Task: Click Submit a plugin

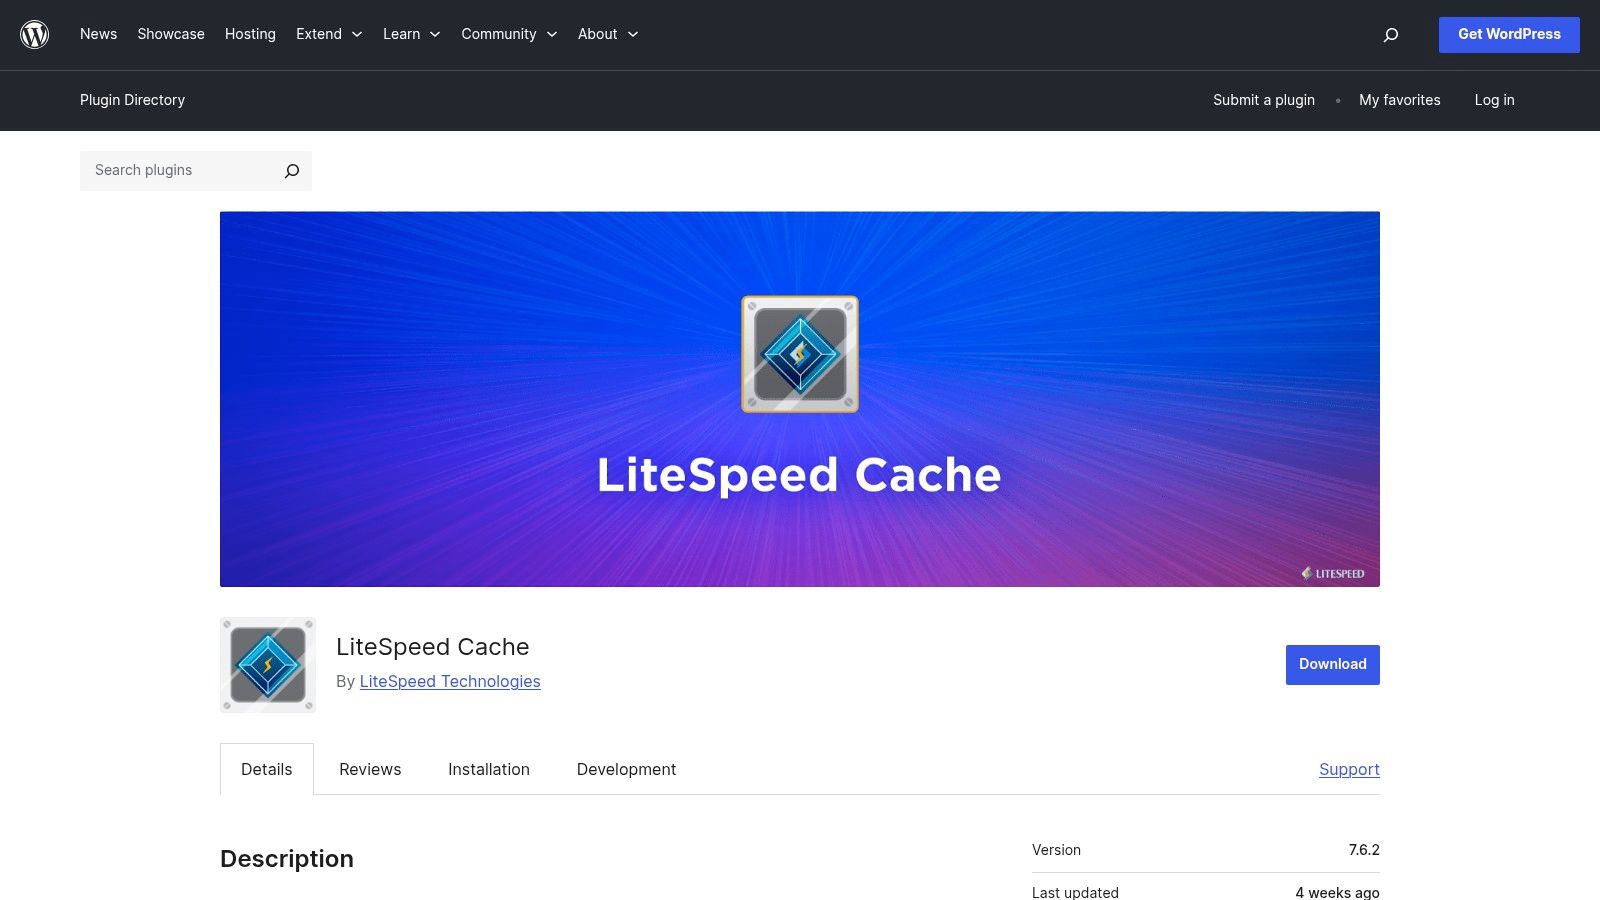Action: coord(1263,100)
